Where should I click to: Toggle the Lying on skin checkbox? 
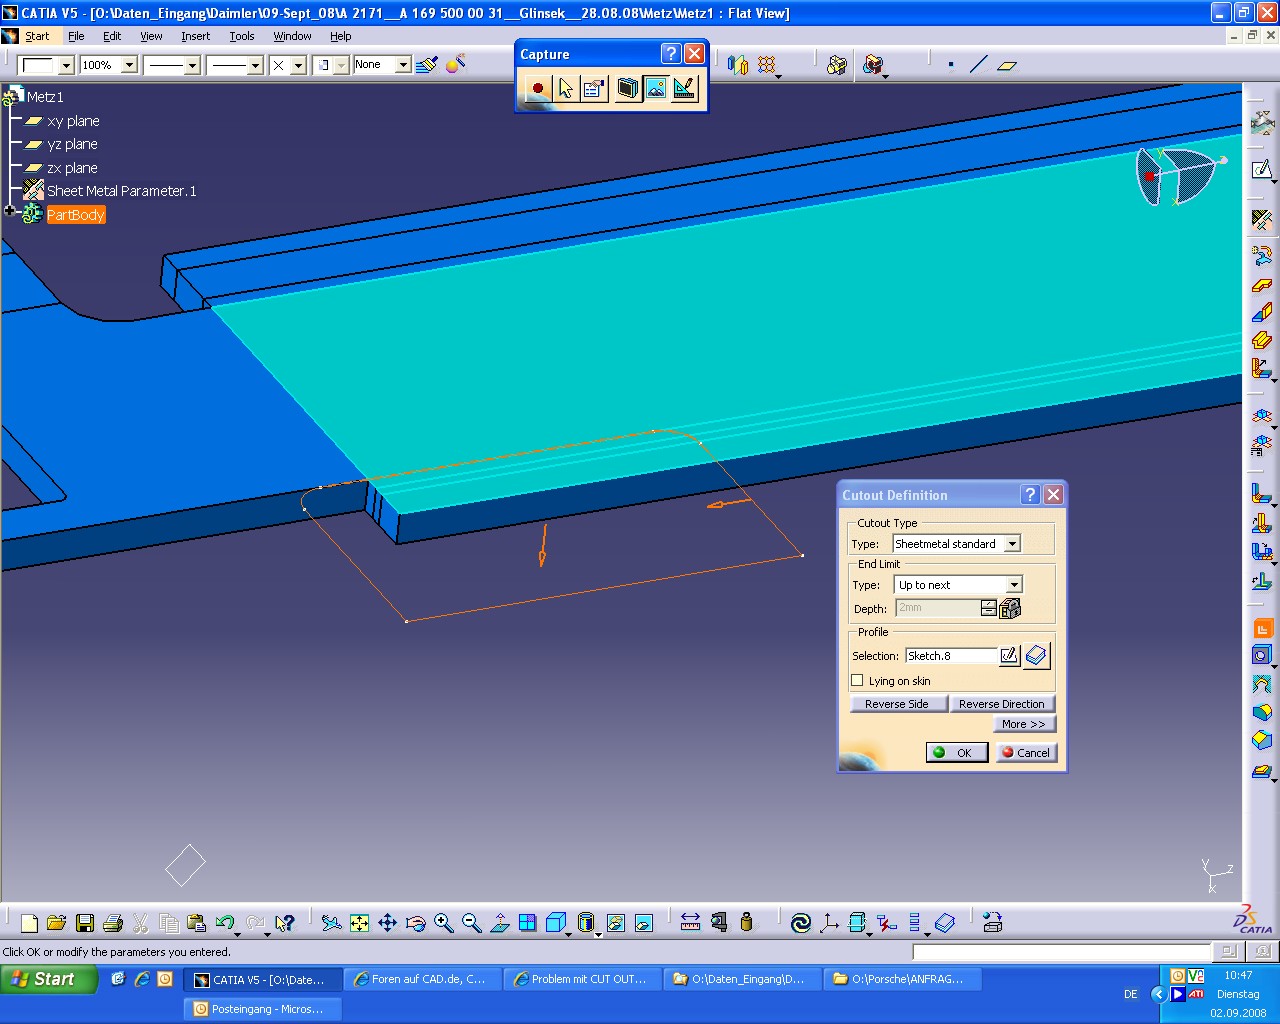(x=857, y=681)
